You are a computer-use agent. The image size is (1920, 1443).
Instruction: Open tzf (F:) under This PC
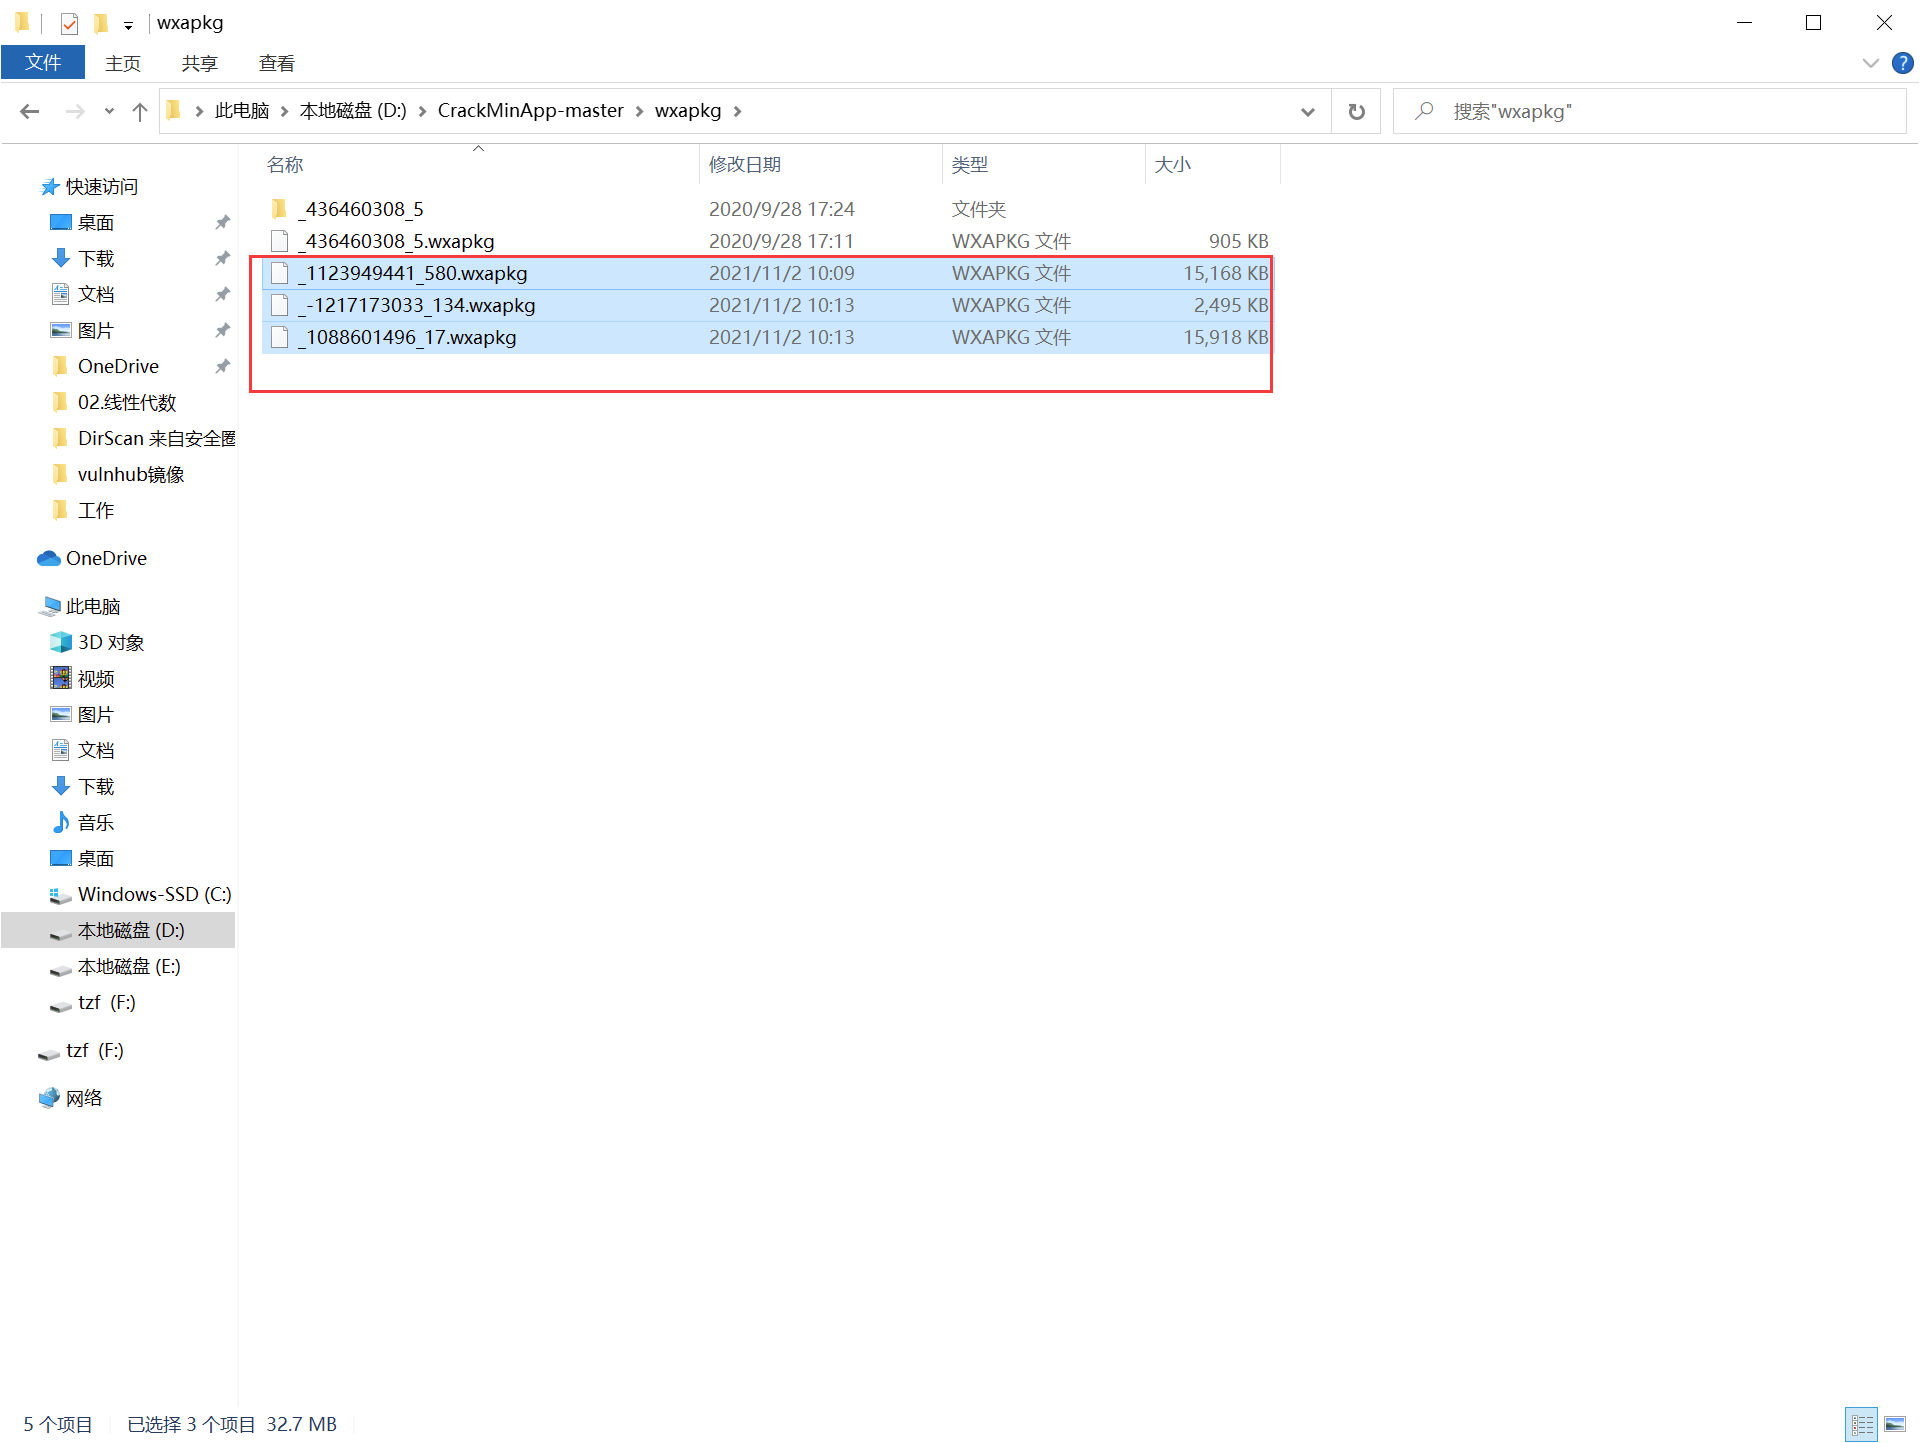[x=106, y=1003]
